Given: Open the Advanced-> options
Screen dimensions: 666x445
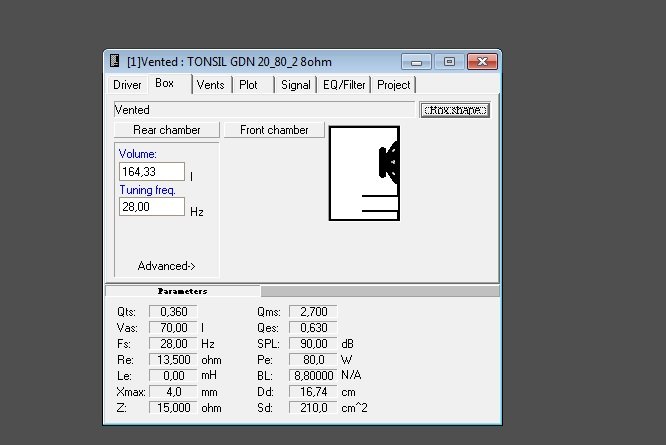Looking at the screenshot, I should pyautogui.click(x=166, y=266).
